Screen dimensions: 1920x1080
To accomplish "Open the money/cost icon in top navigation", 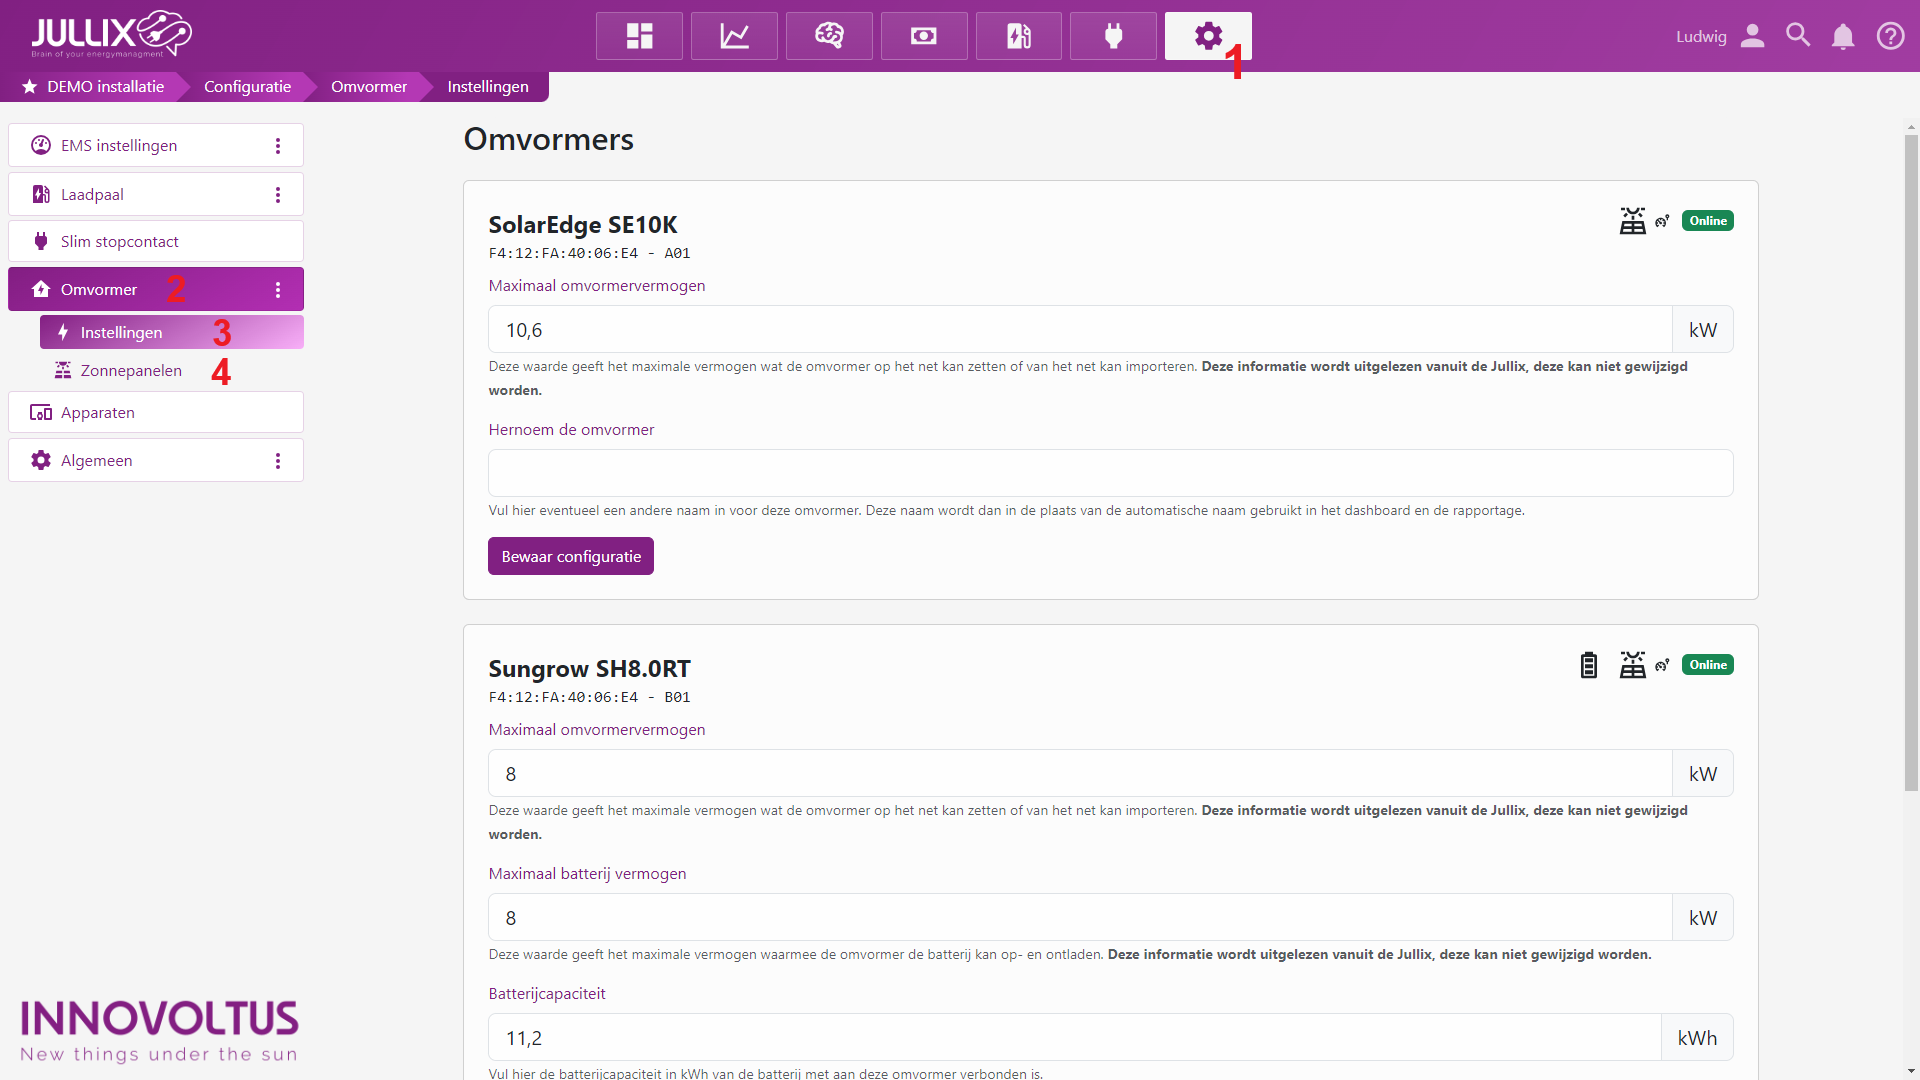I will tap(924, 36).
